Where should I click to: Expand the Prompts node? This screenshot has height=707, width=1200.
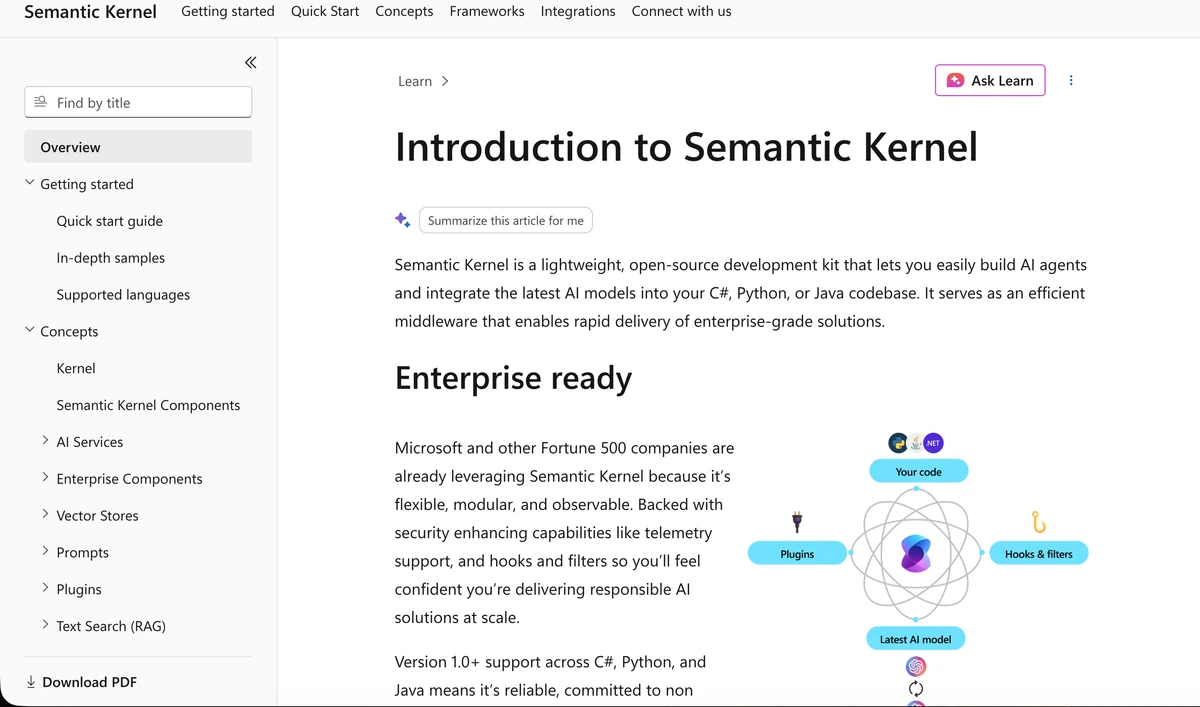pyautogui.click(x=45, y=551)
